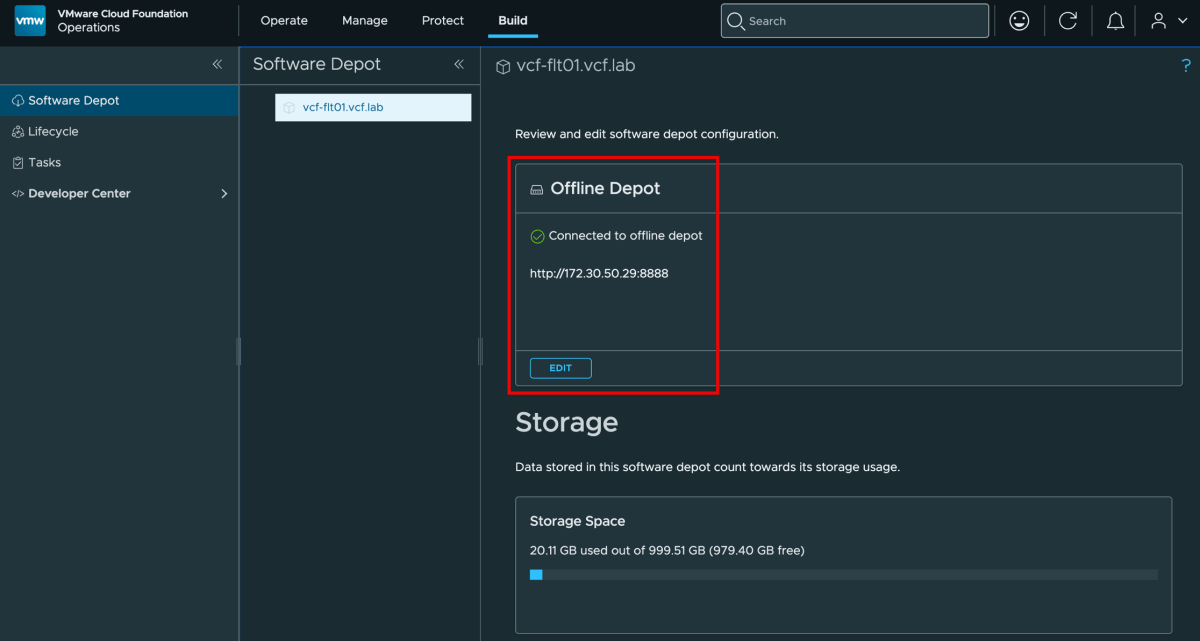Open notifications bell icon
This screenshot has width=1200, height=641.
pyautogui.click(x=1115, y=20)
